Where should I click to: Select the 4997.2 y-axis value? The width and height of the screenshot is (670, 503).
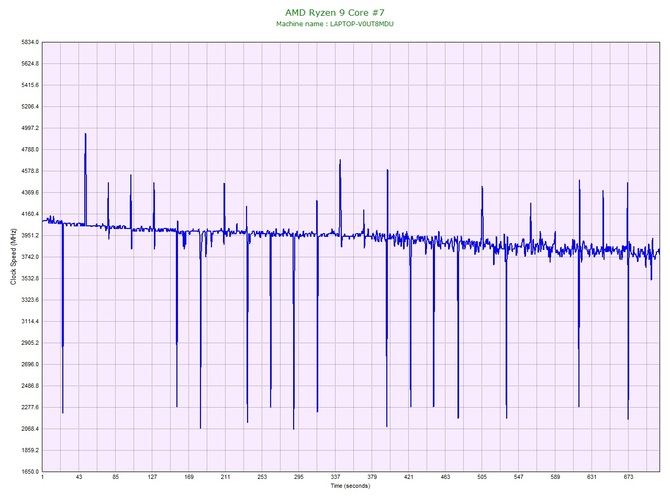point(30,128)
